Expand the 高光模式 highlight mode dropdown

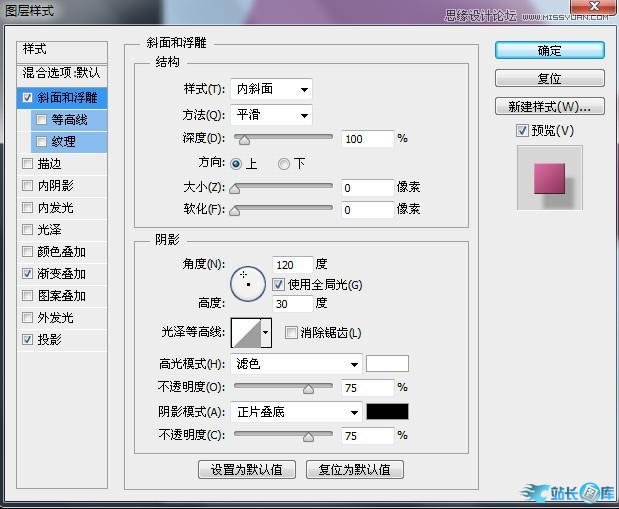(x=296, y=364)
